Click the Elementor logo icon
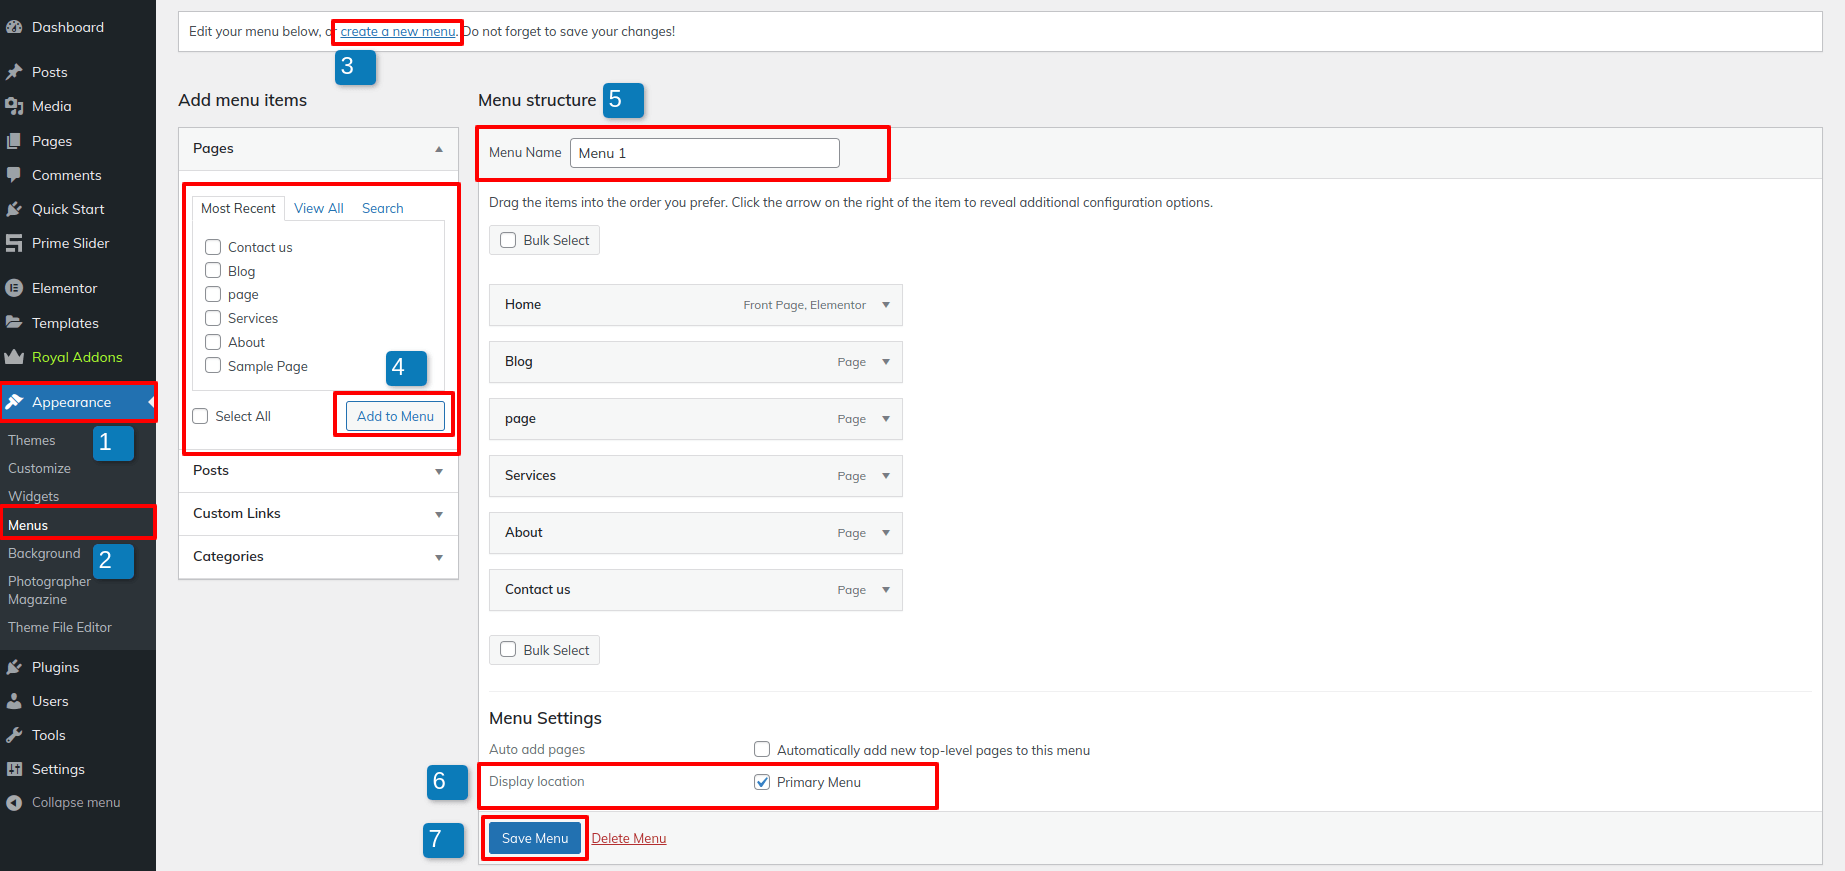 coord(14,288)
